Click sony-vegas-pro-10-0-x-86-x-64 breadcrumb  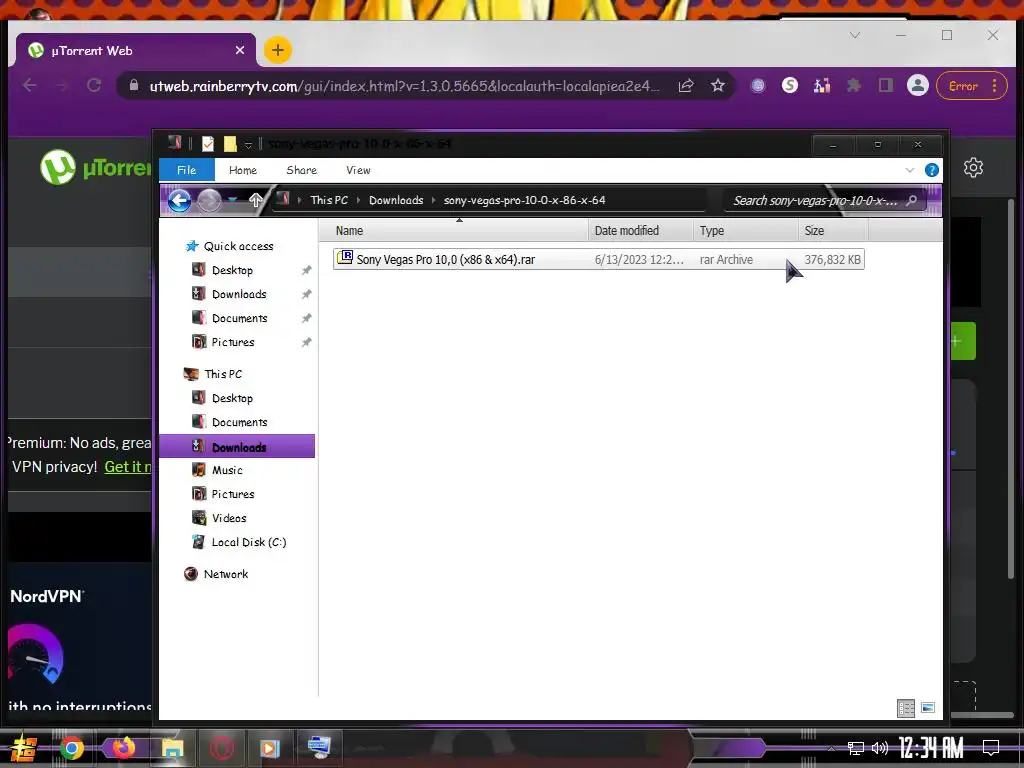(x=524, y=200)
